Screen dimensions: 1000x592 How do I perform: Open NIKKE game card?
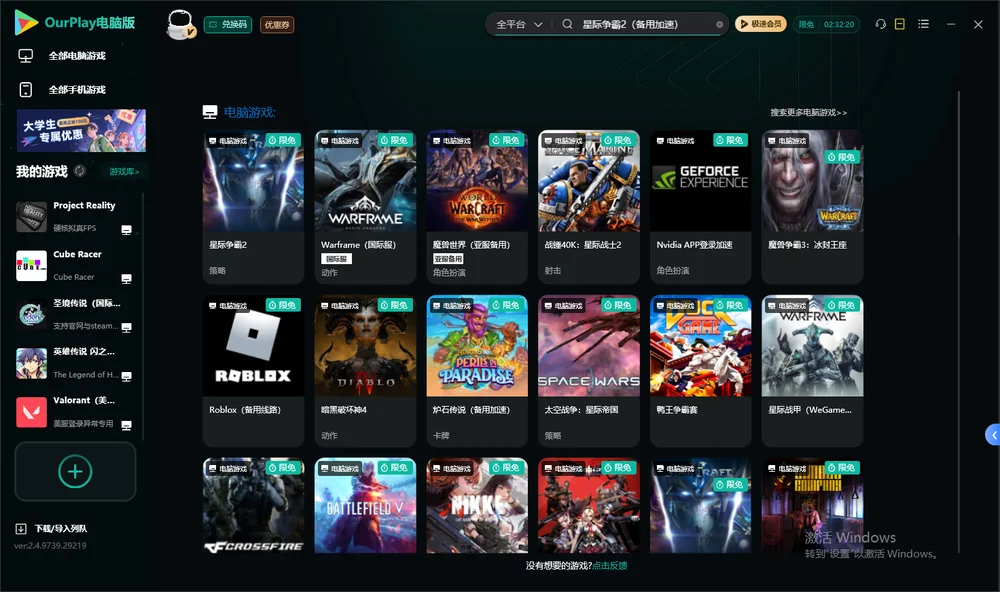(x=477, y=505)
